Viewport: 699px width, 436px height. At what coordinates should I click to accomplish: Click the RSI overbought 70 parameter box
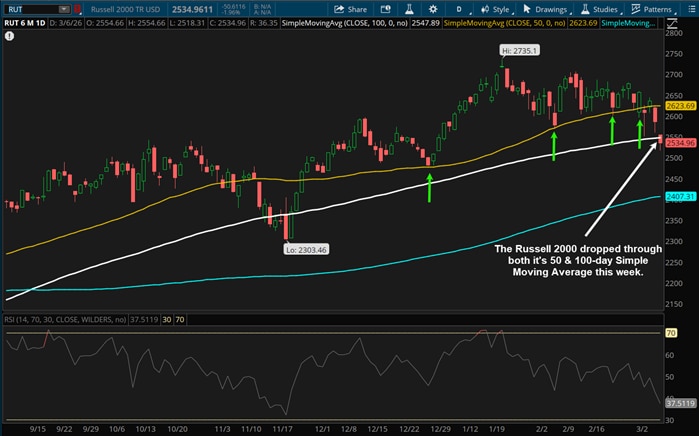pos(180,319)
